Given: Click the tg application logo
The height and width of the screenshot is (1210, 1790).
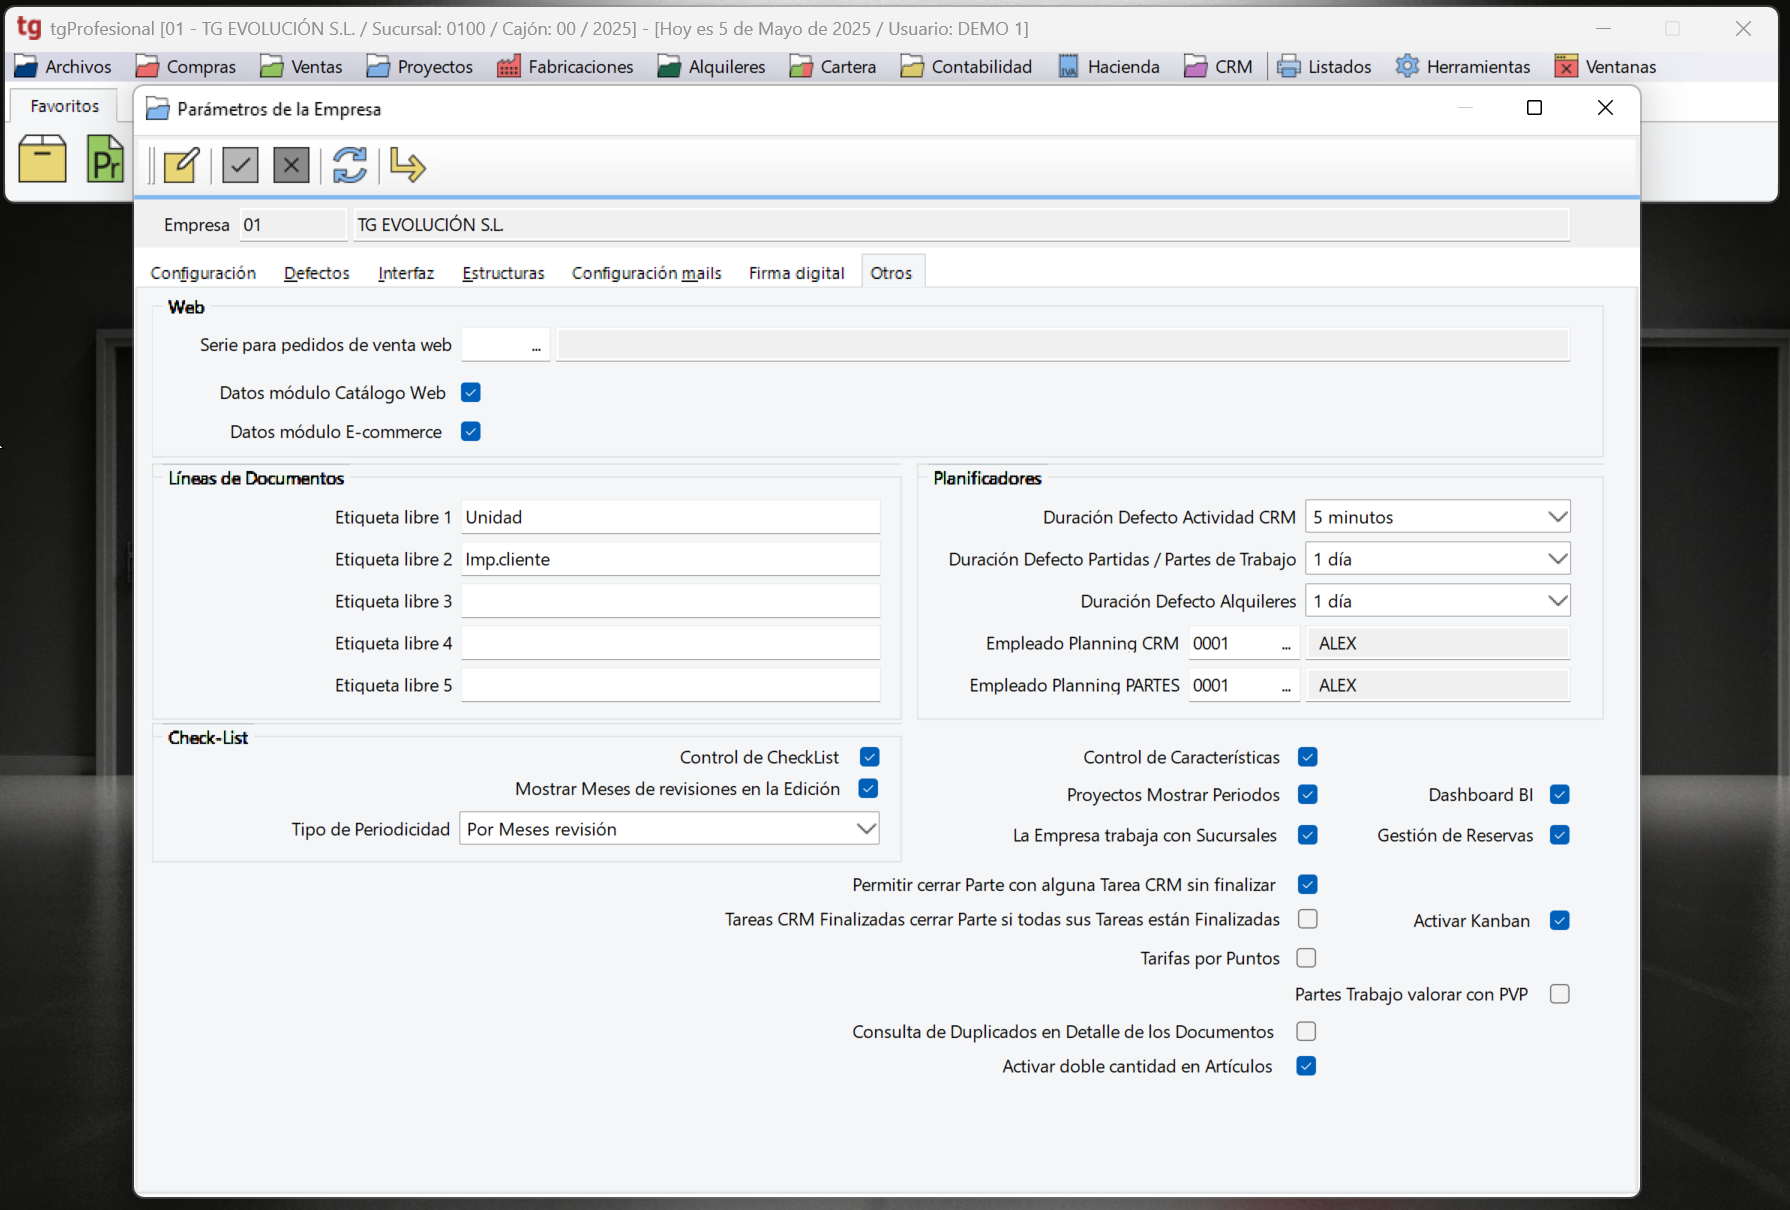Looking at the screenshot, I should click(30, 27).
